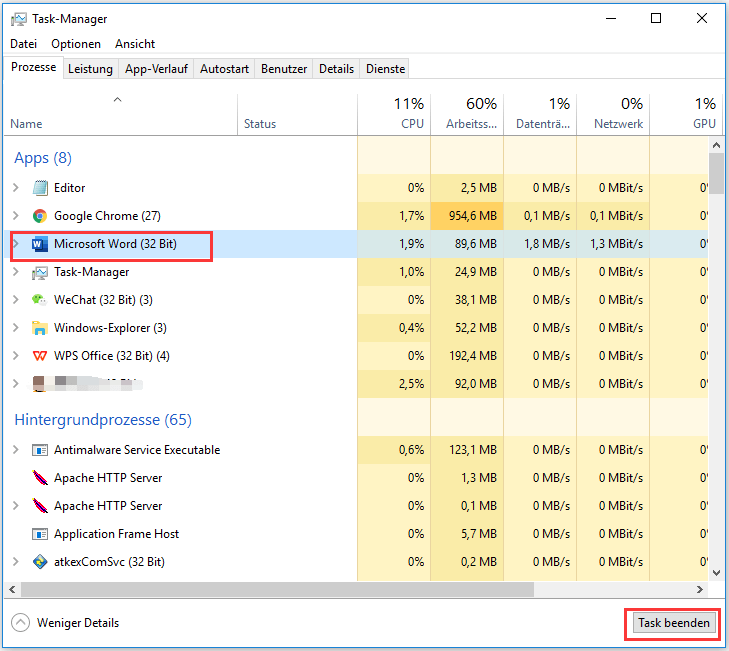Select the Application Frame Host row name
This screenshot has width=729, height=651.
click(116, 534)
